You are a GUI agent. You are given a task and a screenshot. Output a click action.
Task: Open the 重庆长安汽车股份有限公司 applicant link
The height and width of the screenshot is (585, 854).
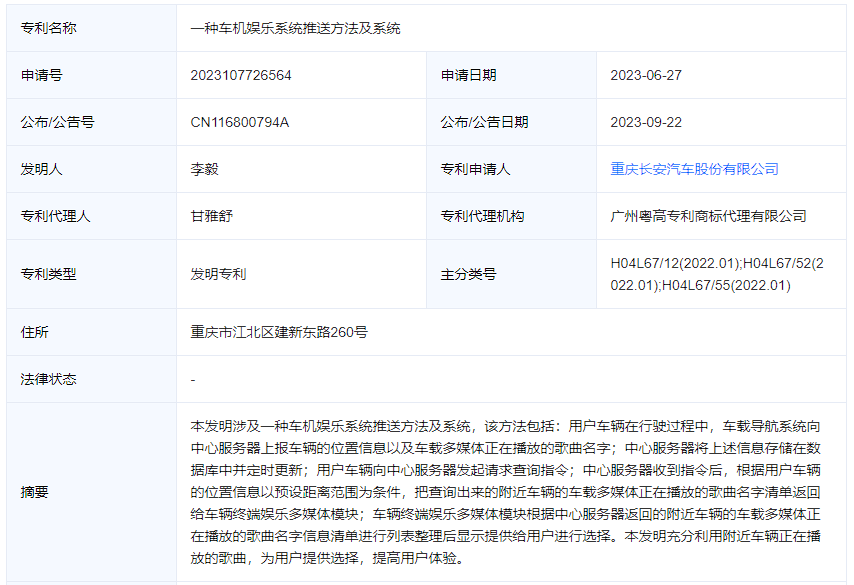(x=694, y=169)
